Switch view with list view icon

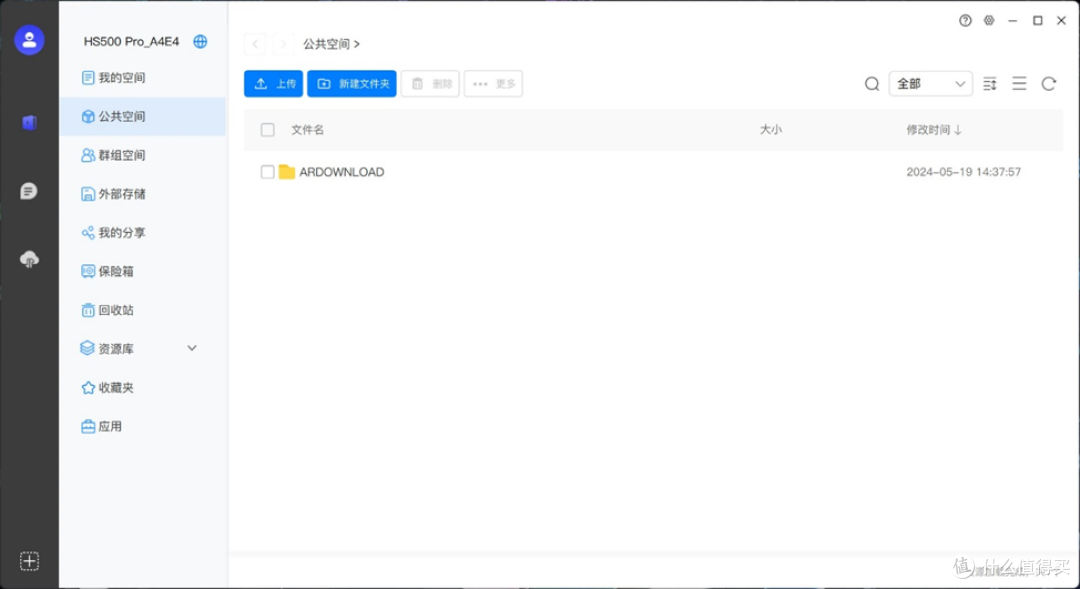click(x=1019, y=84)
